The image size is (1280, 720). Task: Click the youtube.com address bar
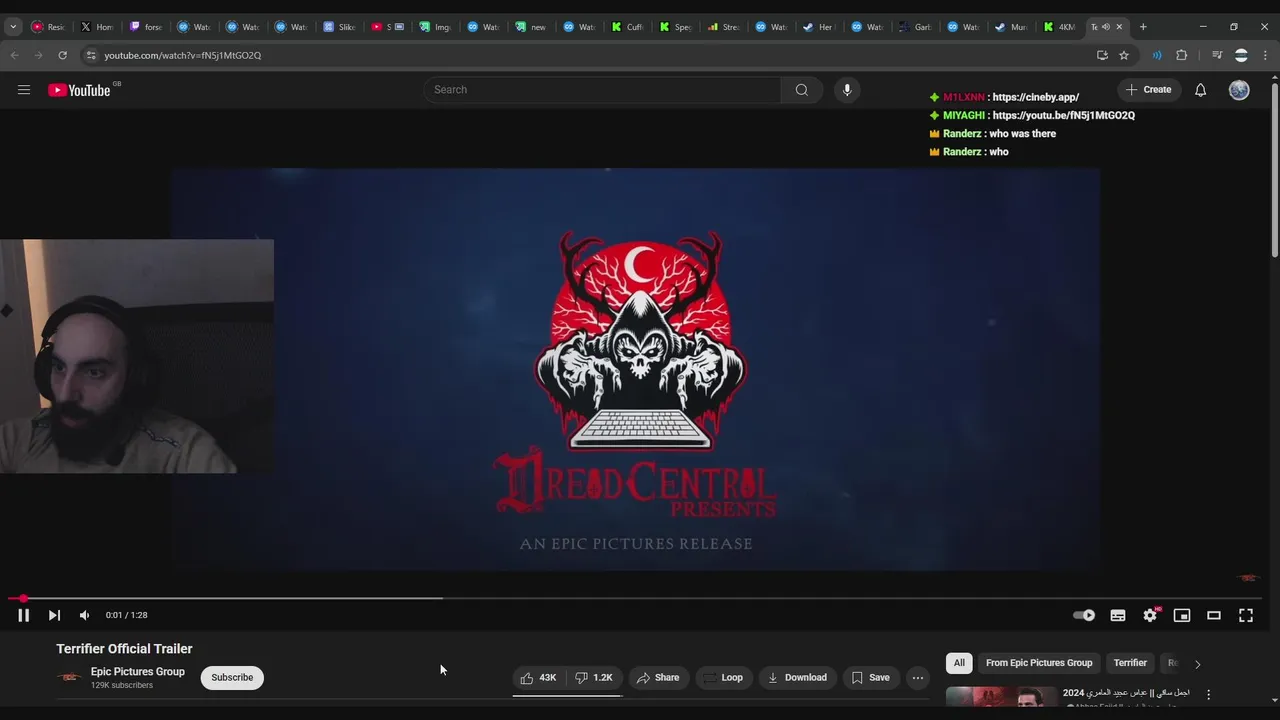[590, 55]
